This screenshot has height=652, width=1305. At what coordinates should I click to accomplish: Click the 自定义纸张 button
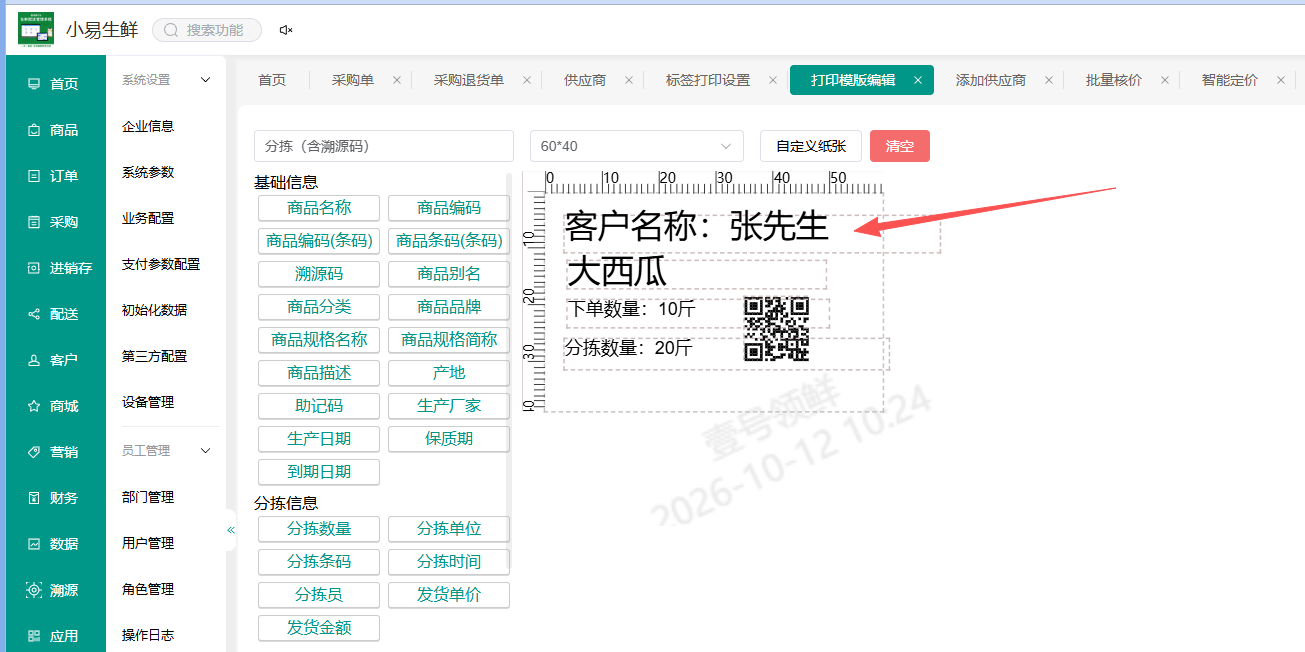[811, 146]
